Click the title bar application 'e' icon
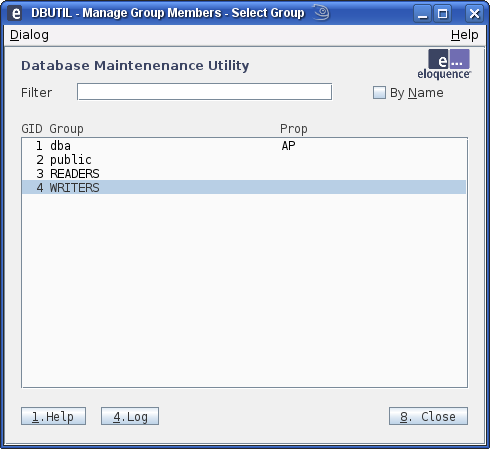Image resolution: width=490 pixels, height=449 pixels. click(x=15, y=13)
